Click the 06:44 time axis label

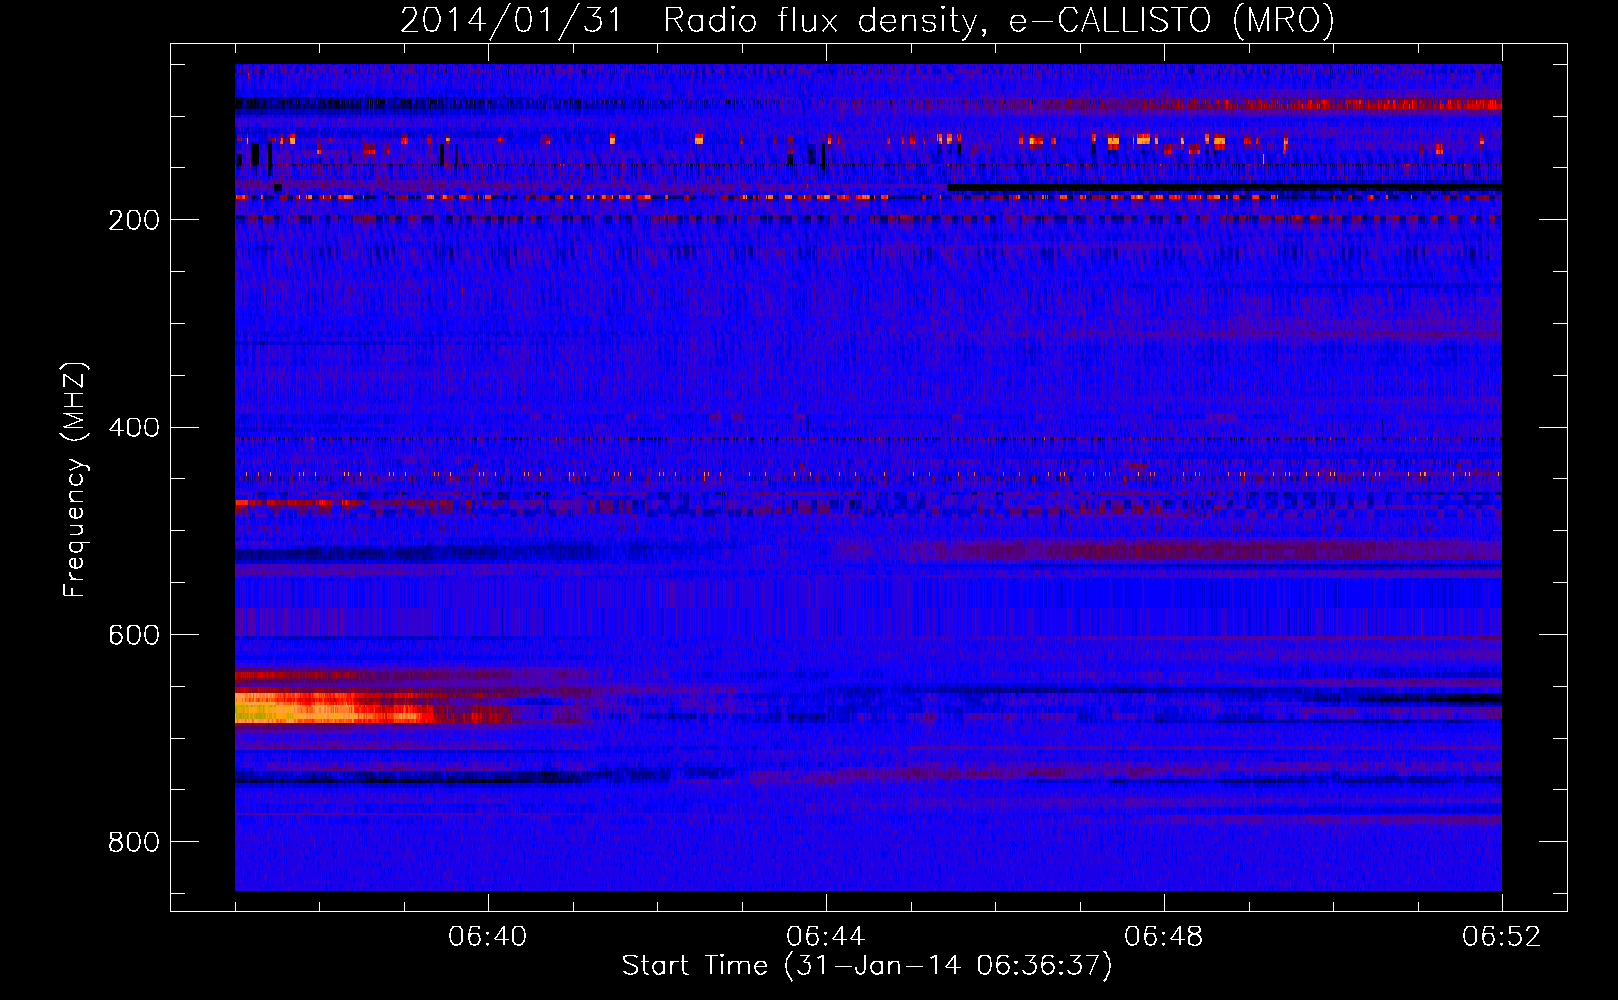pyautogui.click(x=826, y=937)
